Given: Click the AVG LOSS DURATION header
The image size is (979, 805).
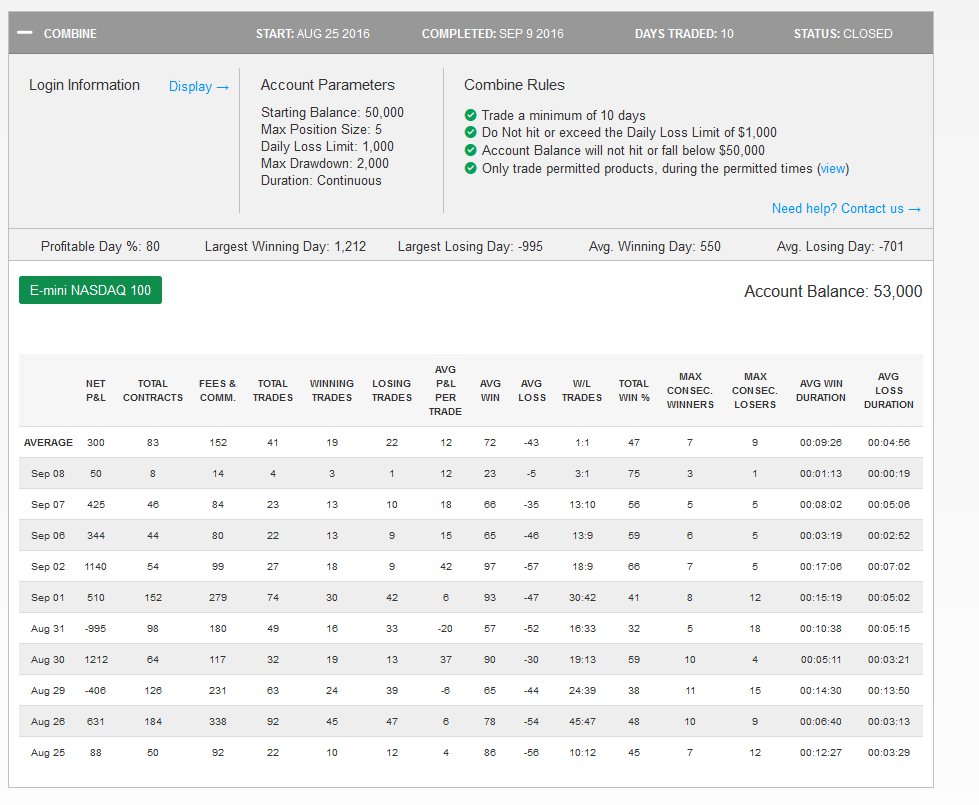Looking at the screenshot, I should (x=888, y=390).
